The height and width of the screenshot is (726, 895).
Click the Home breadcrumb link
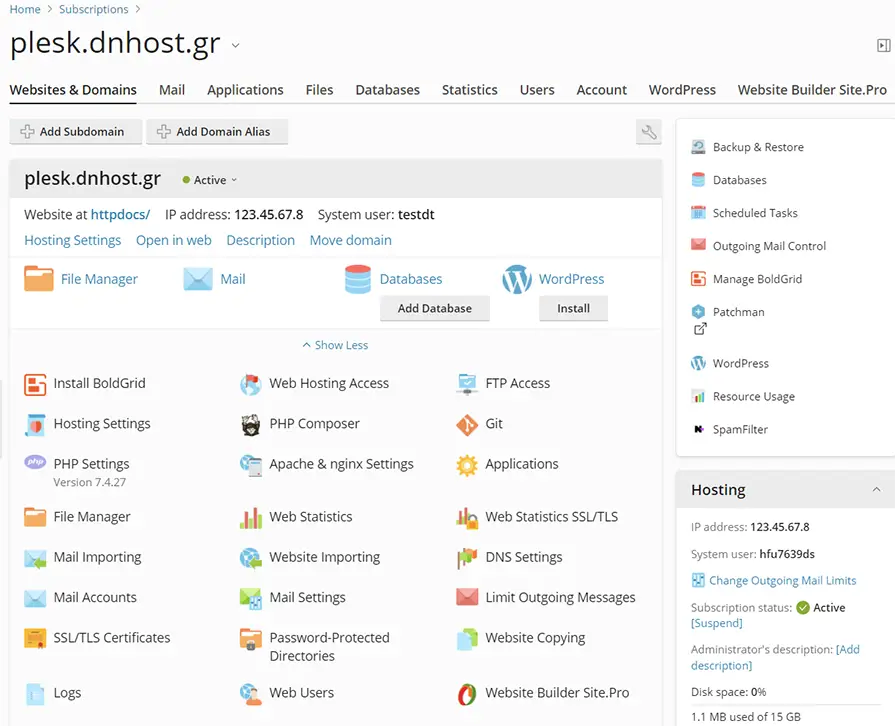click(25, 9)
